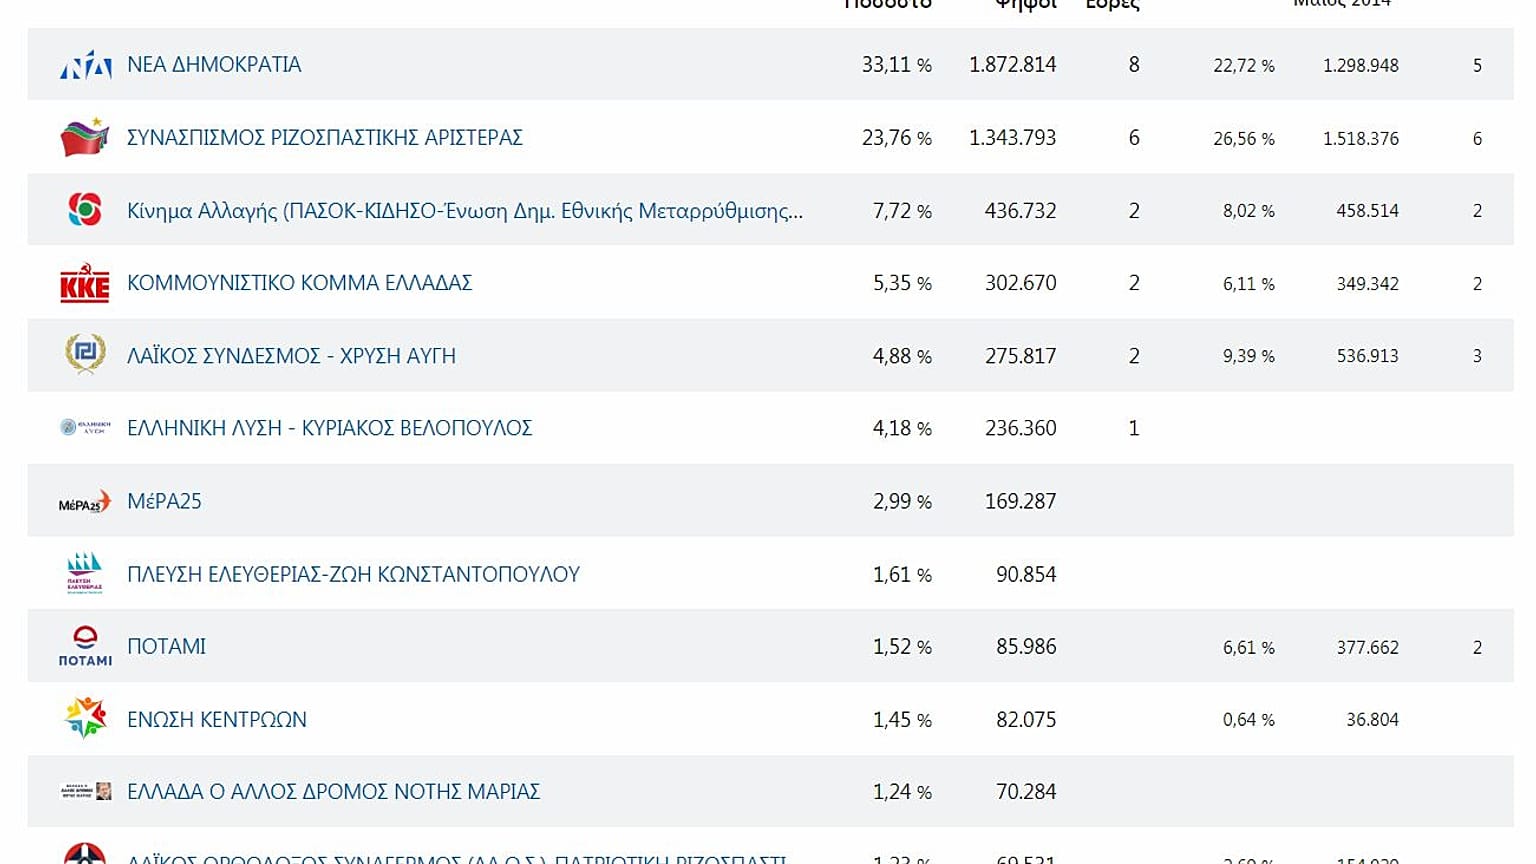This screenshot has height=864, width=1536.
Task: Select percentage 7,72 % for Kinima Allagis
Action: 902,211
